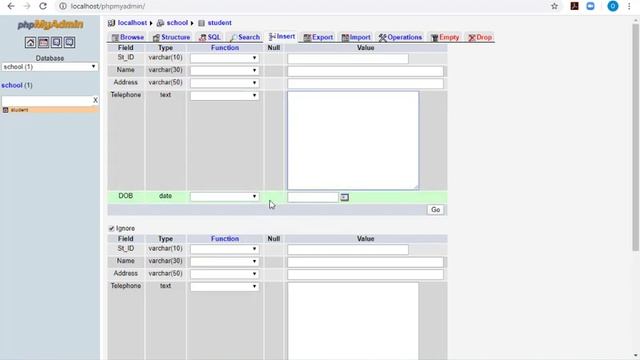Focus the first Address value field
Viewport: 640px width, 360px height.
click(365, 84)
